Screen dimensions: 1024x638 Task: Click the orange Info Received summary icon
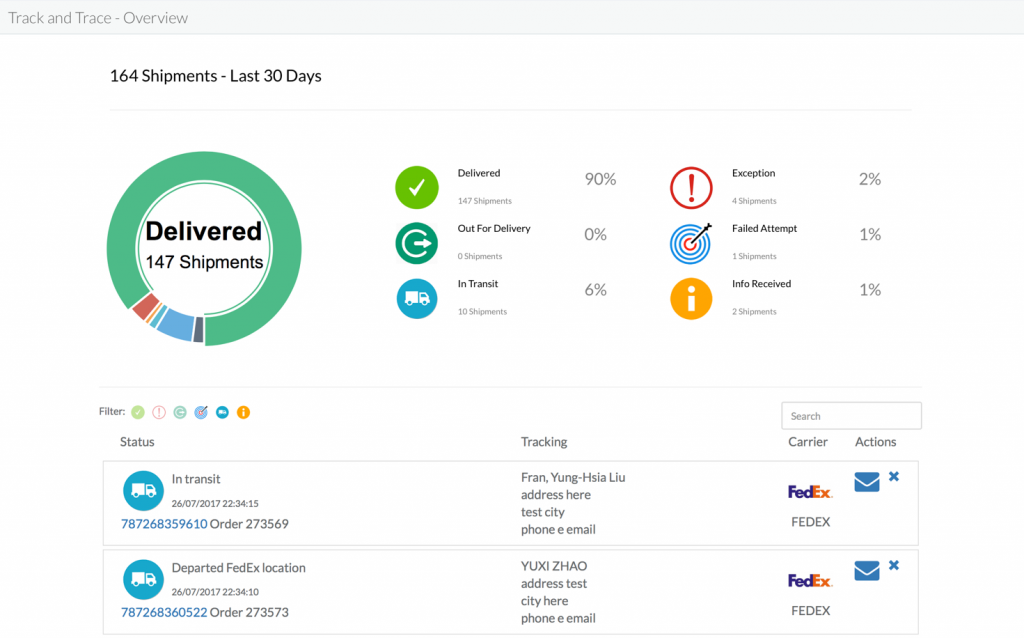click(x=691, y=298)
